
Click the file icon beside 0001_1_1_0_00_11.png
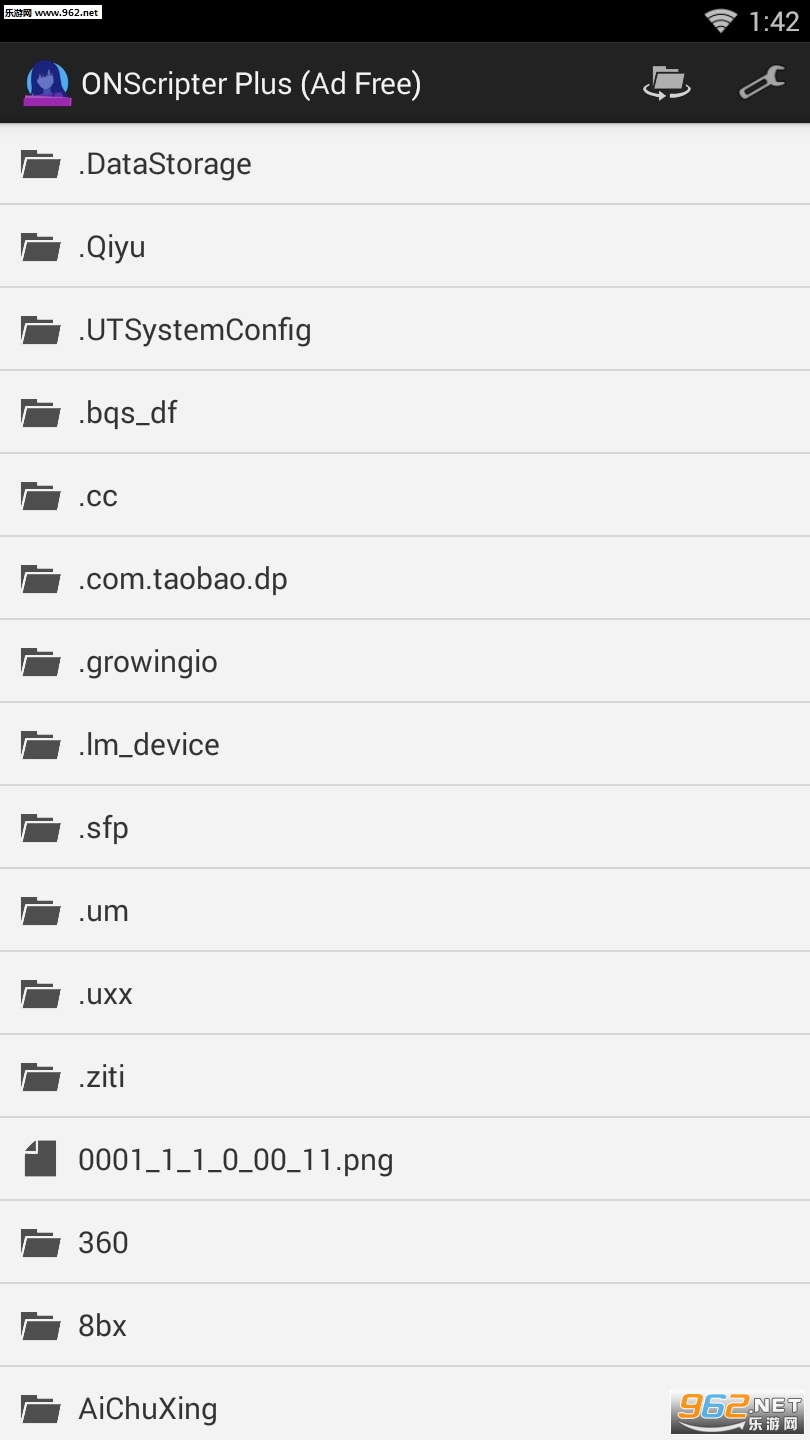[x=41, y=1159]
